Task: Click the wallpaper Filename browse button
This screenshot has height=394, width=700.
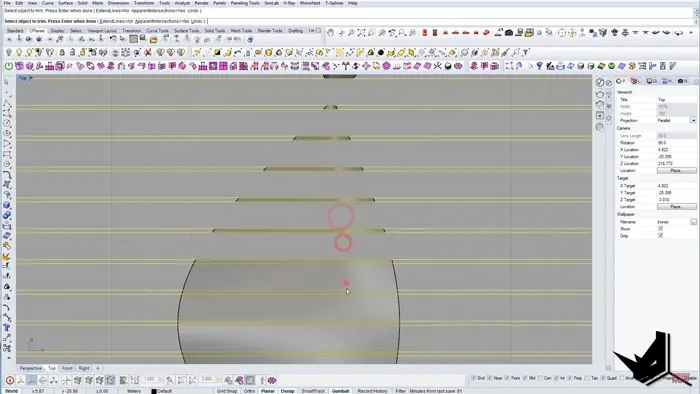Action: click(693, 222)
